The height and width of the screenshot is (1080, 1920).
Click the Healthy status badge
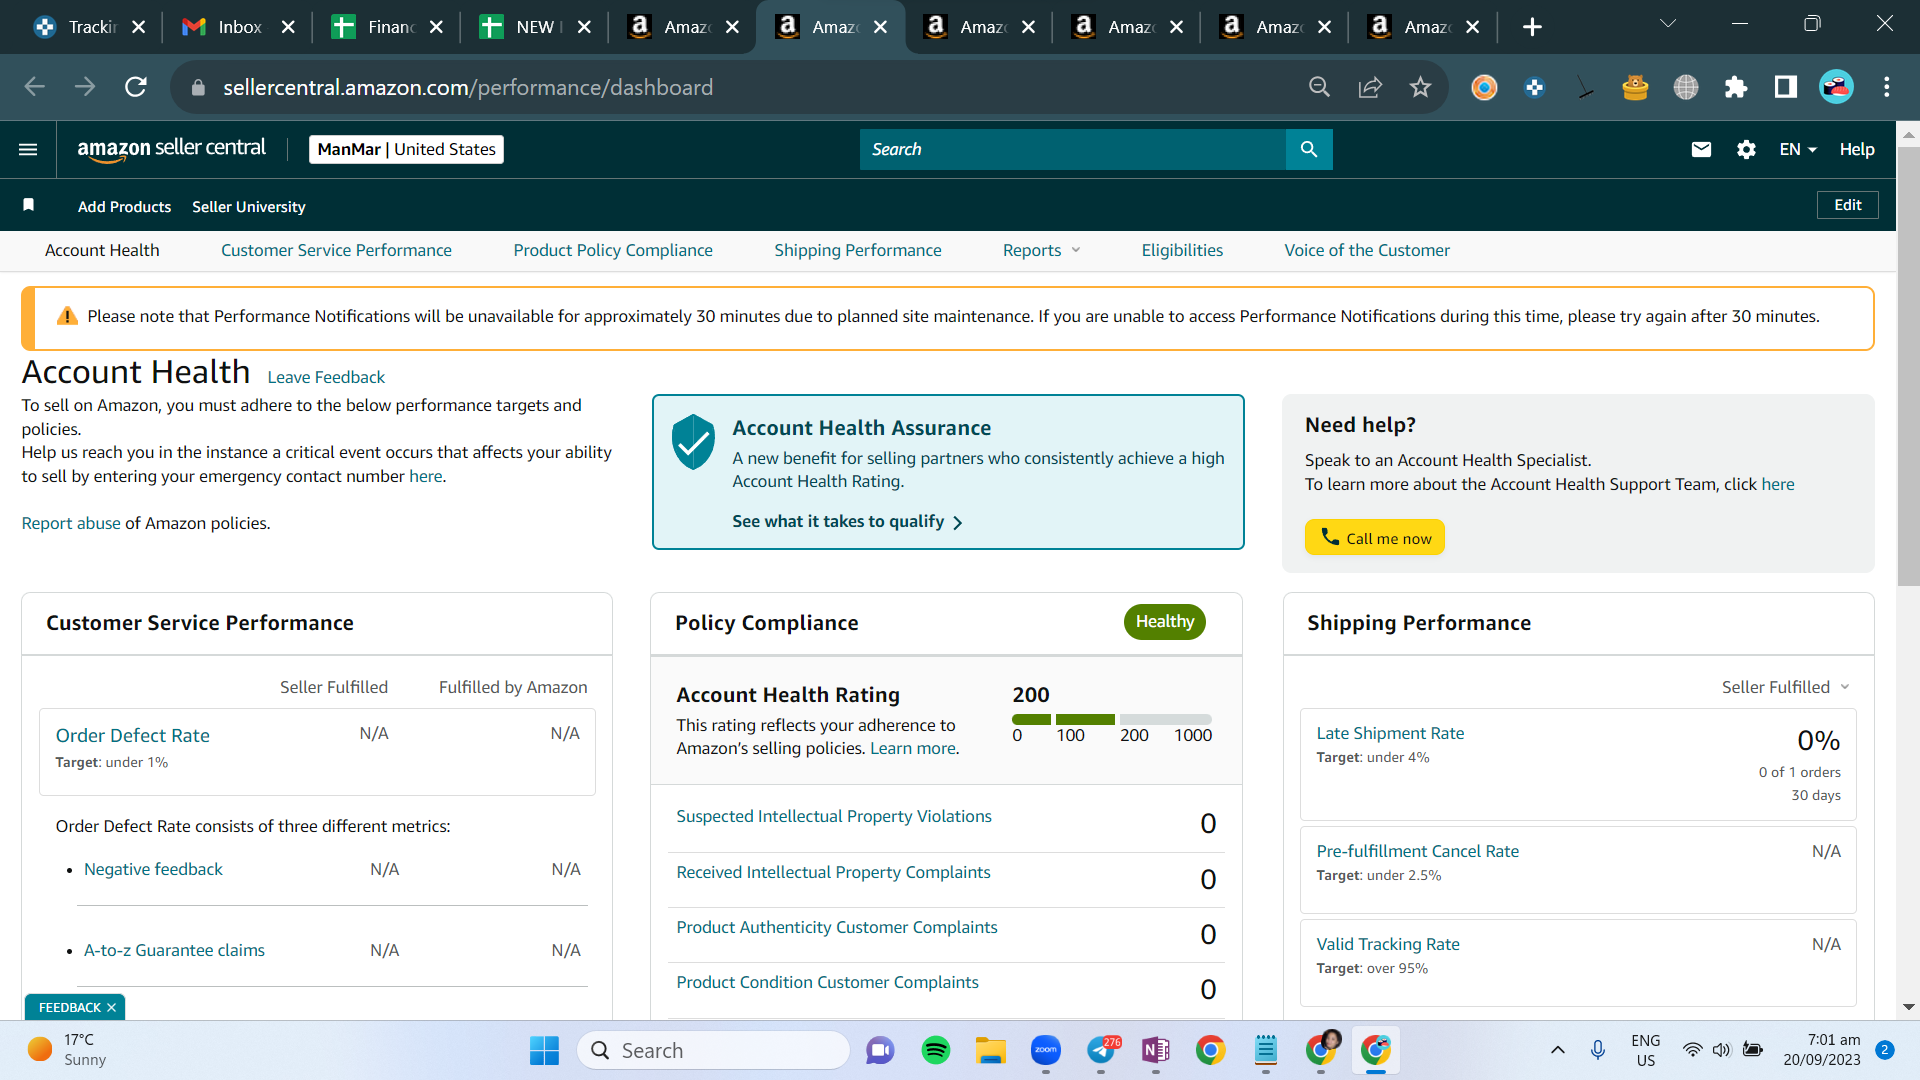(x=1165, y=621)
